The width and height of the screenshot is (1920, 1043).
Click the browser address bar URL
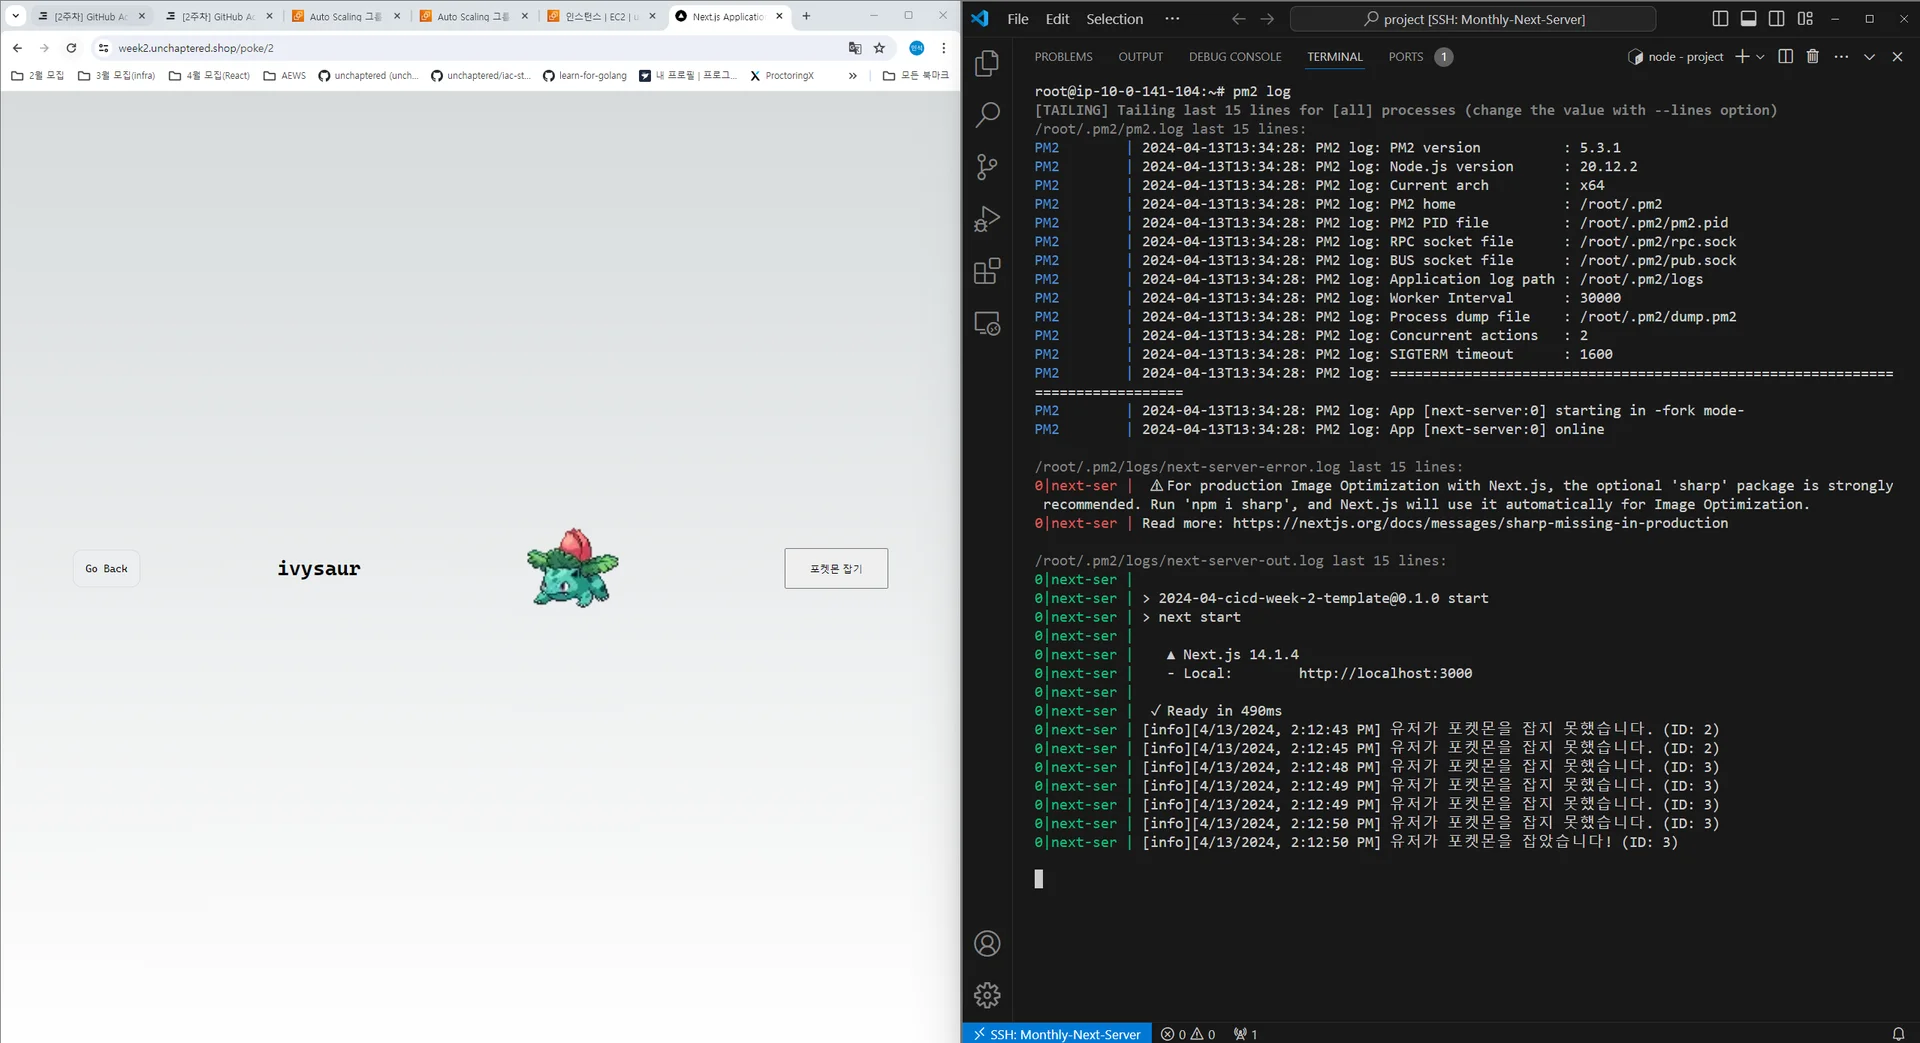tap(196, 48)
